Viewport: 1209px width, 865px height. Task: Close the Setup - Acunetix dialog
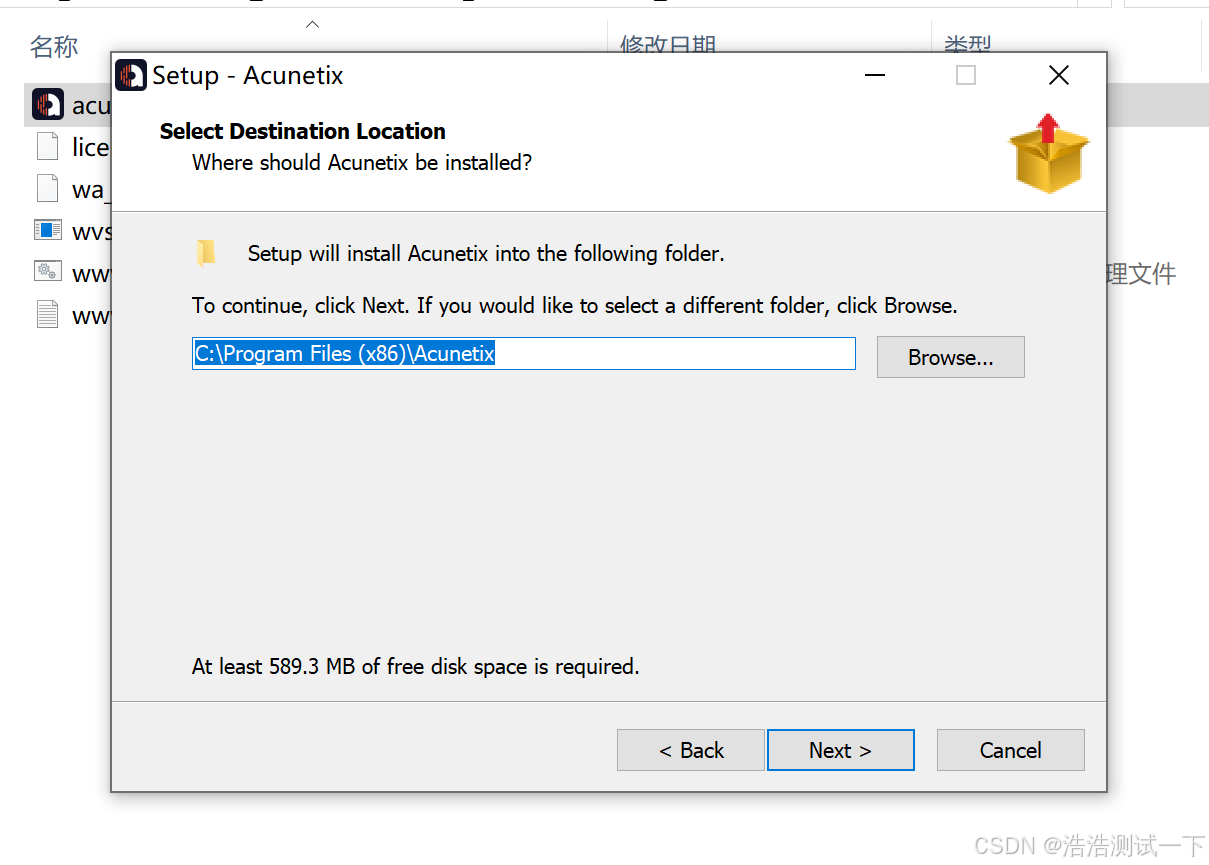(x=1059, y=75)
